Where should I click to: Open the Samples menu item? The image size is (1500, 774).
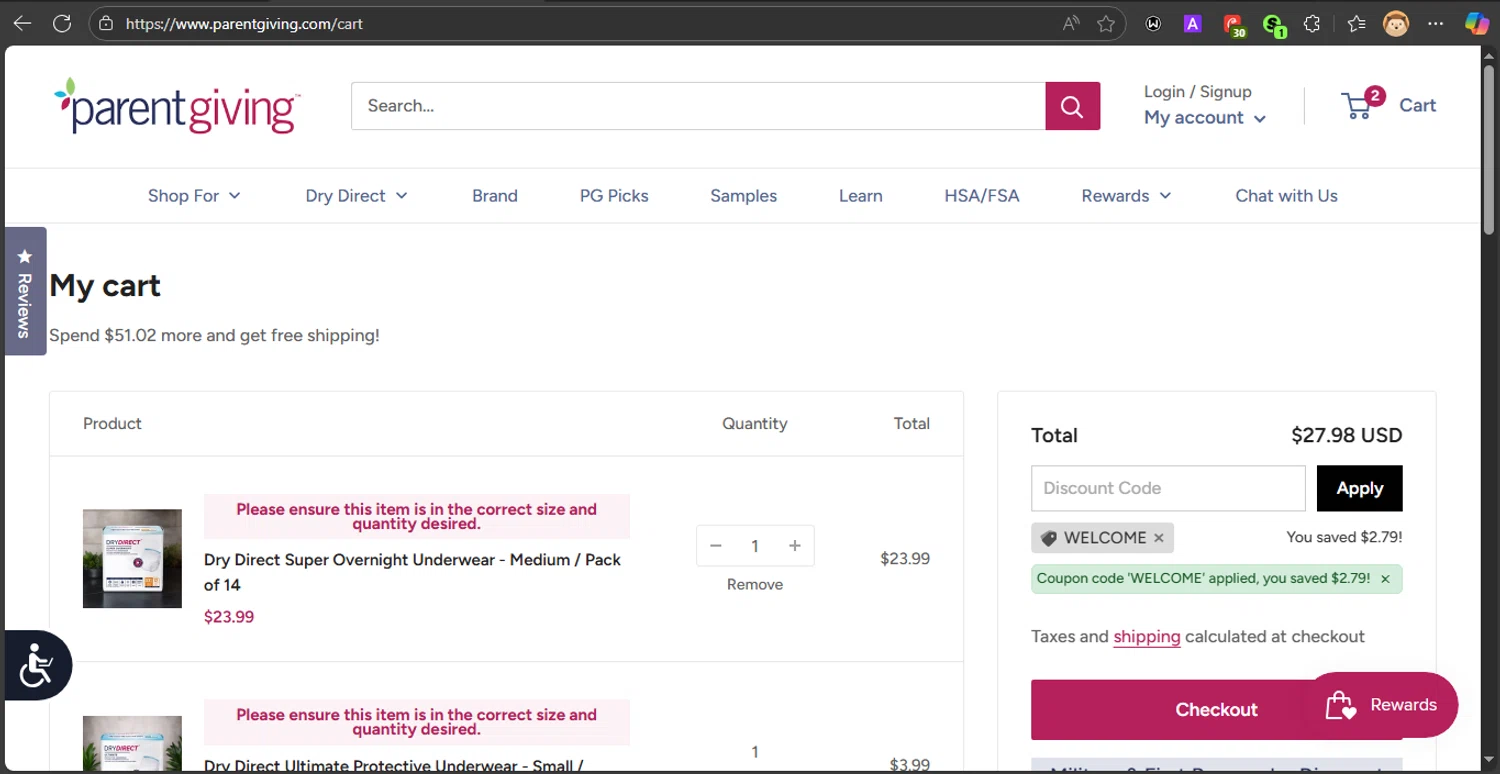(x=743, y=196)
